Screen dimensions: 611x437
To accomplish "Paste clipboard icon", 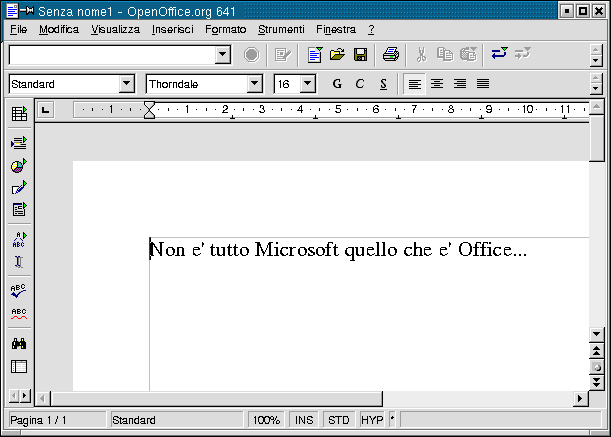I will pos(468,55).
